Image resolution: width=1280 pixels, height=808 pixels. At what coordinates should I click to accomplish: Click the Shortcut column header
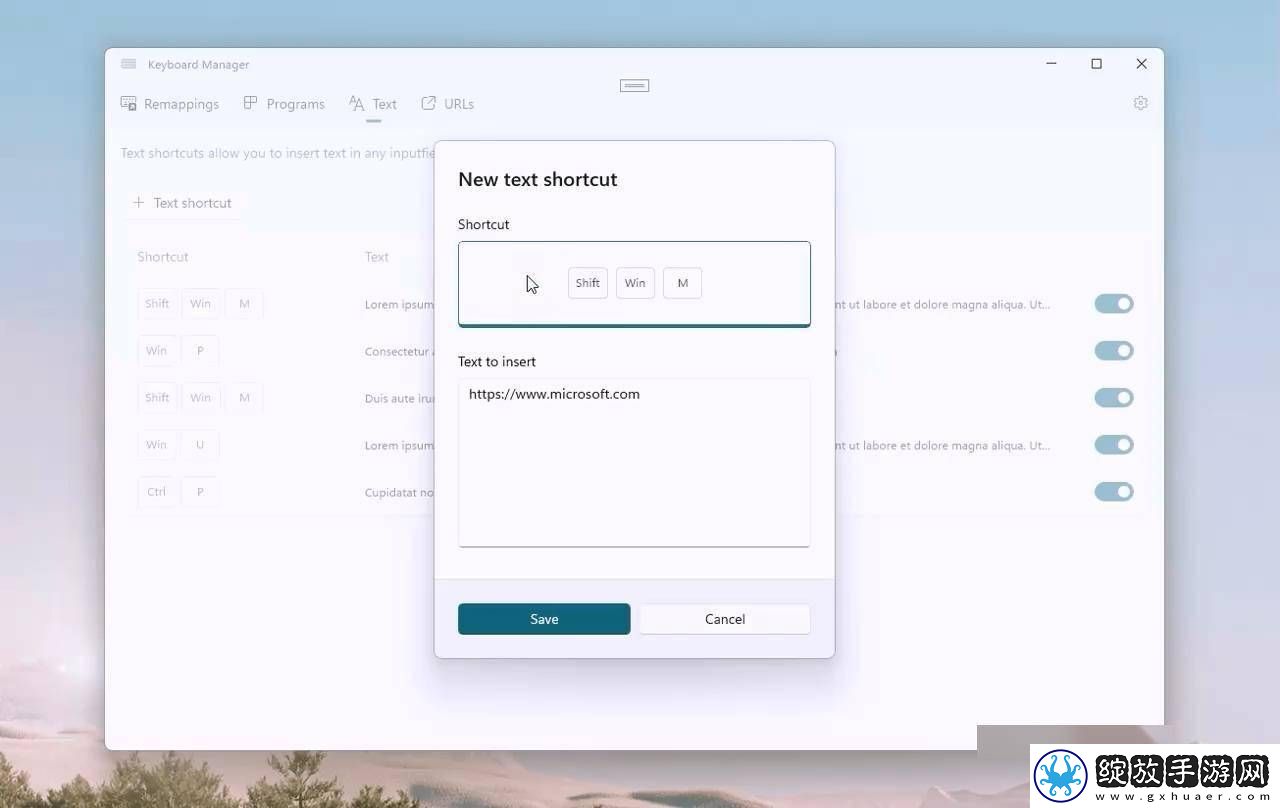(x=163, y=257)
